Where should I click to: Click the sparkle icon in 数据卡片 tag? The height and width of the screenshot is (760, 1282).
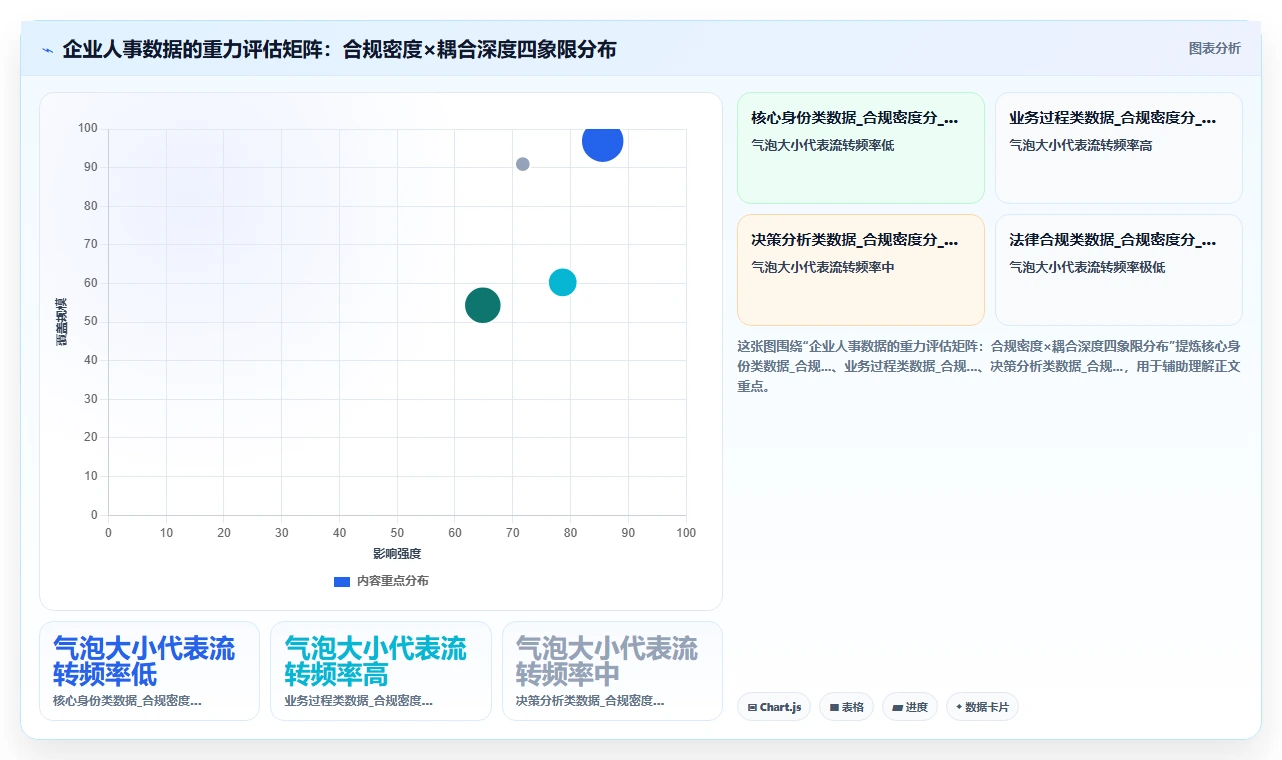point(959,707)
